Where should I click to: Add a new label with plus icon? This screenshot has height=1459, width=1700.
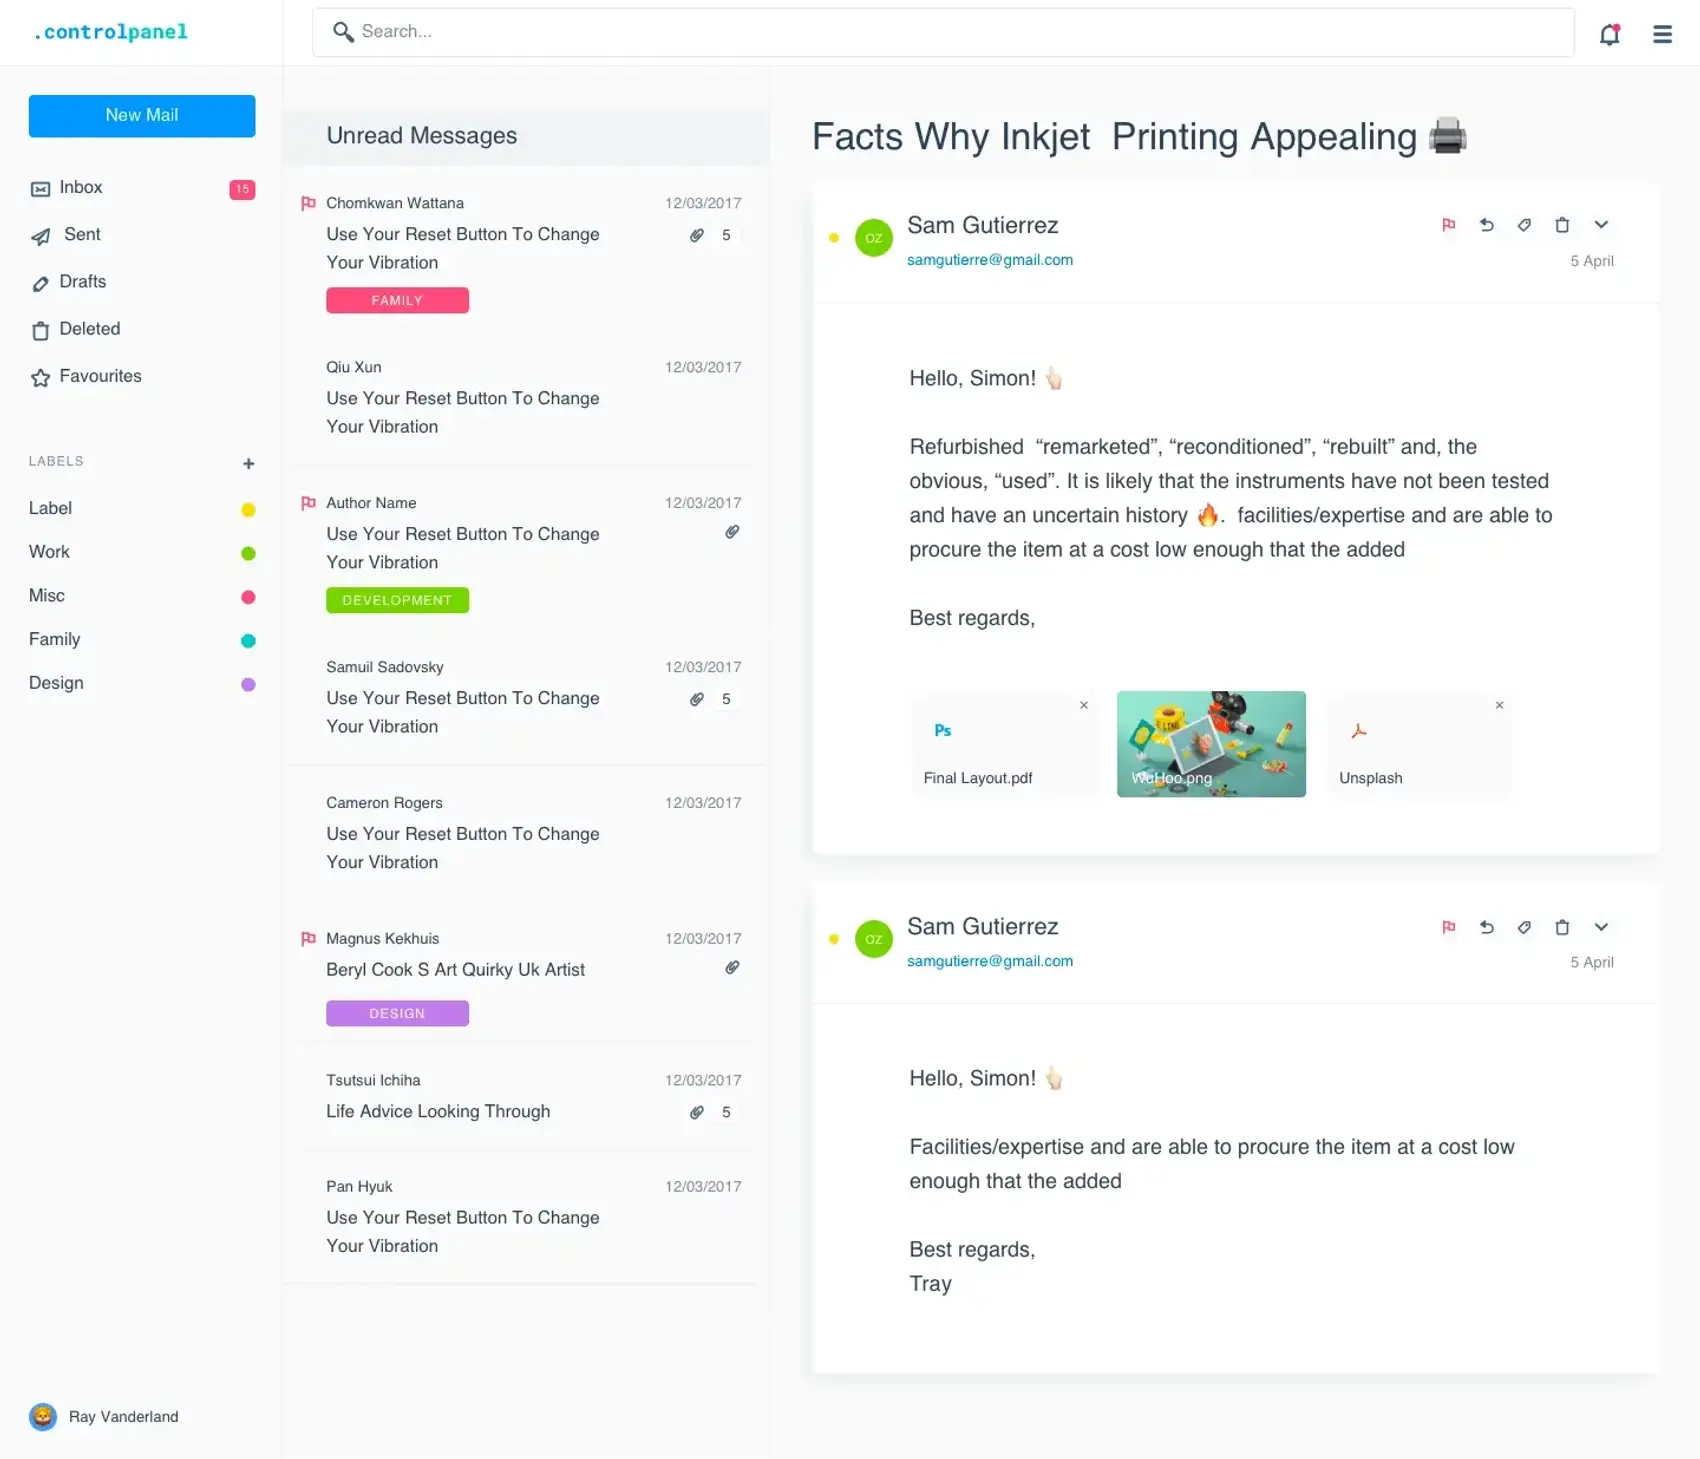249,463
